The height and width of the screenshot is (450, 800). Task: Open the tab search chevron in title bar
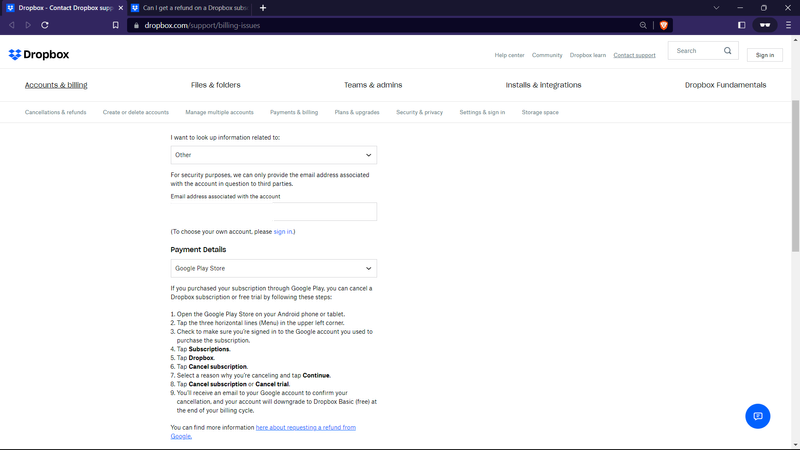715,7
